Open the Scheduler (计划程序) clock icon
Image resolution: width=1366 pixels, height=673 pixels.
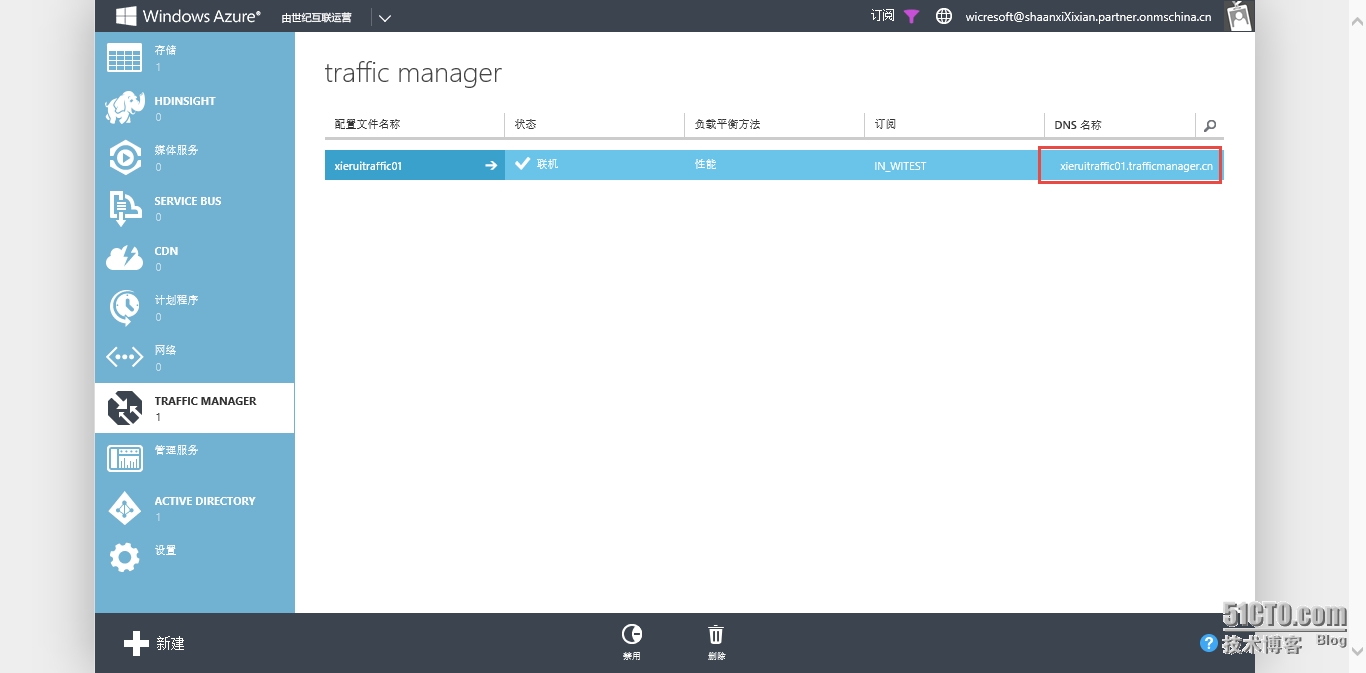coord(125,308)
